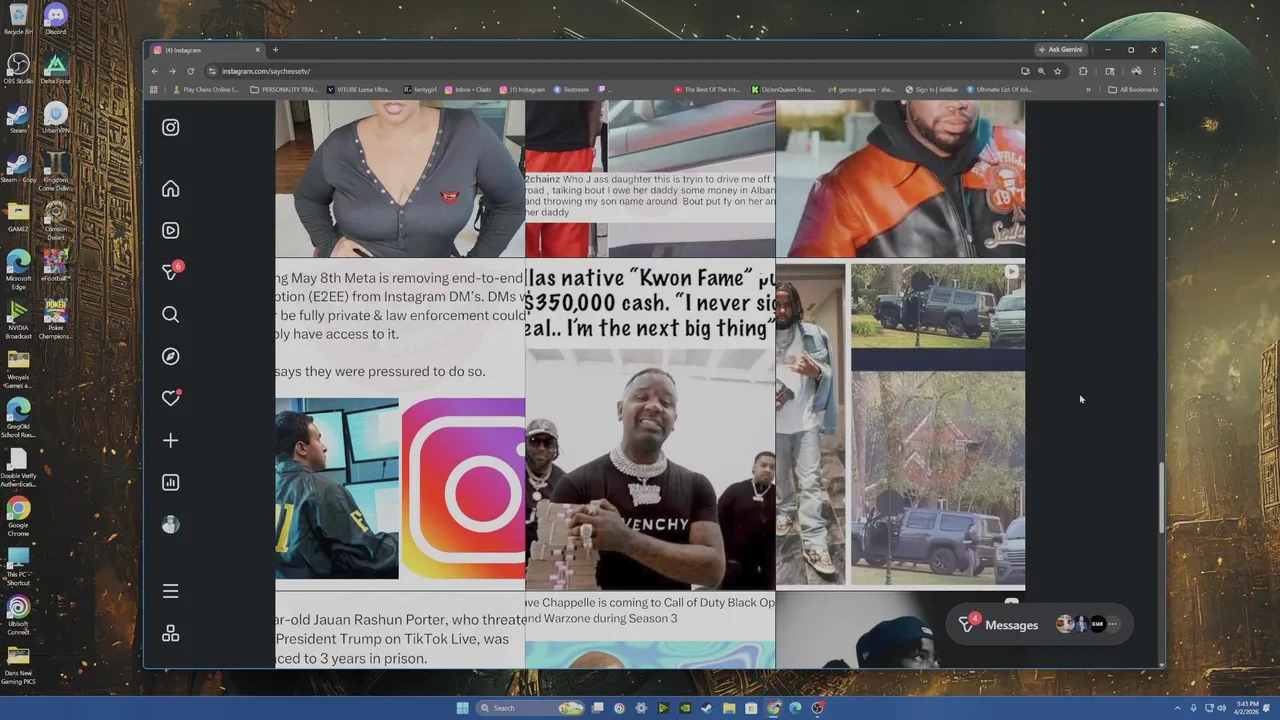
Task: Open a new browser tab
Action: [x=275, y=49]
